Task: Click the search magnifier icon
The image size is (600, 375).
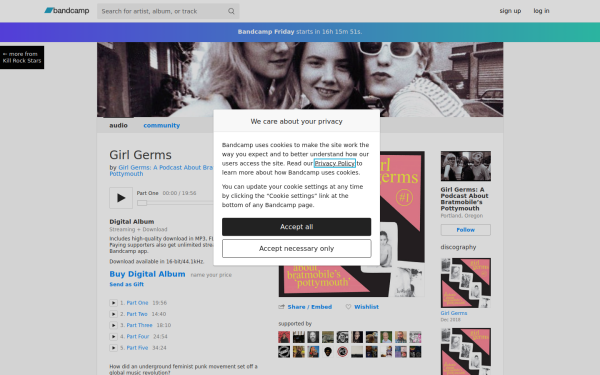Action: coord(231,11)
